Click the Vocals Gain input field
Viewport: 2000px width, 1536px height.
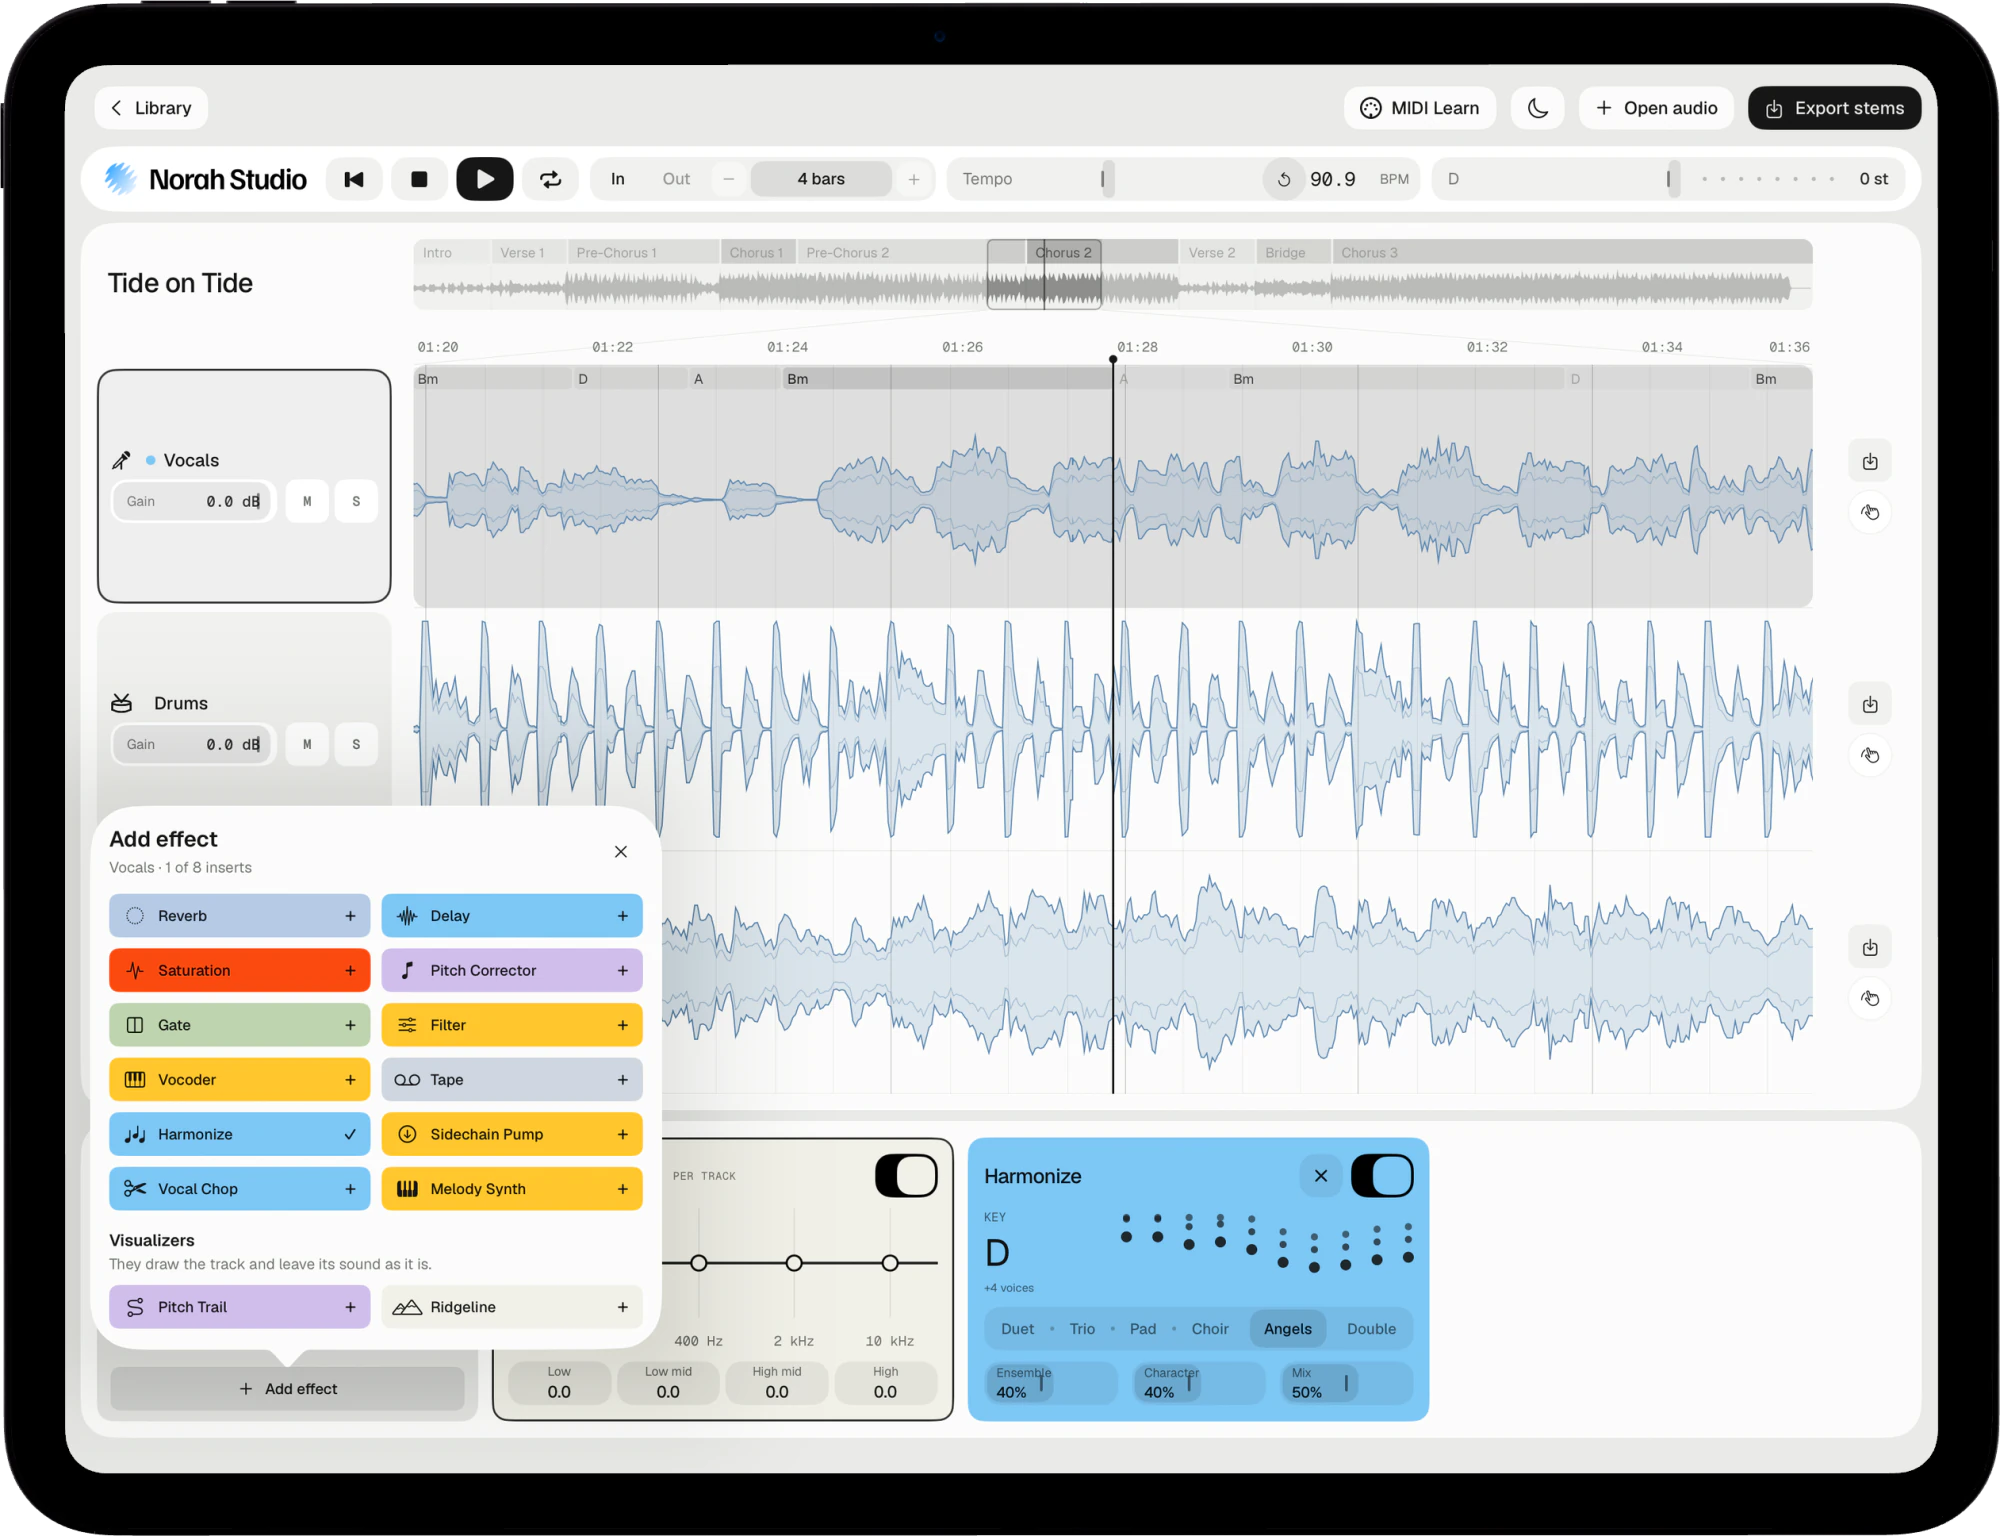click(x=192, y=501)
